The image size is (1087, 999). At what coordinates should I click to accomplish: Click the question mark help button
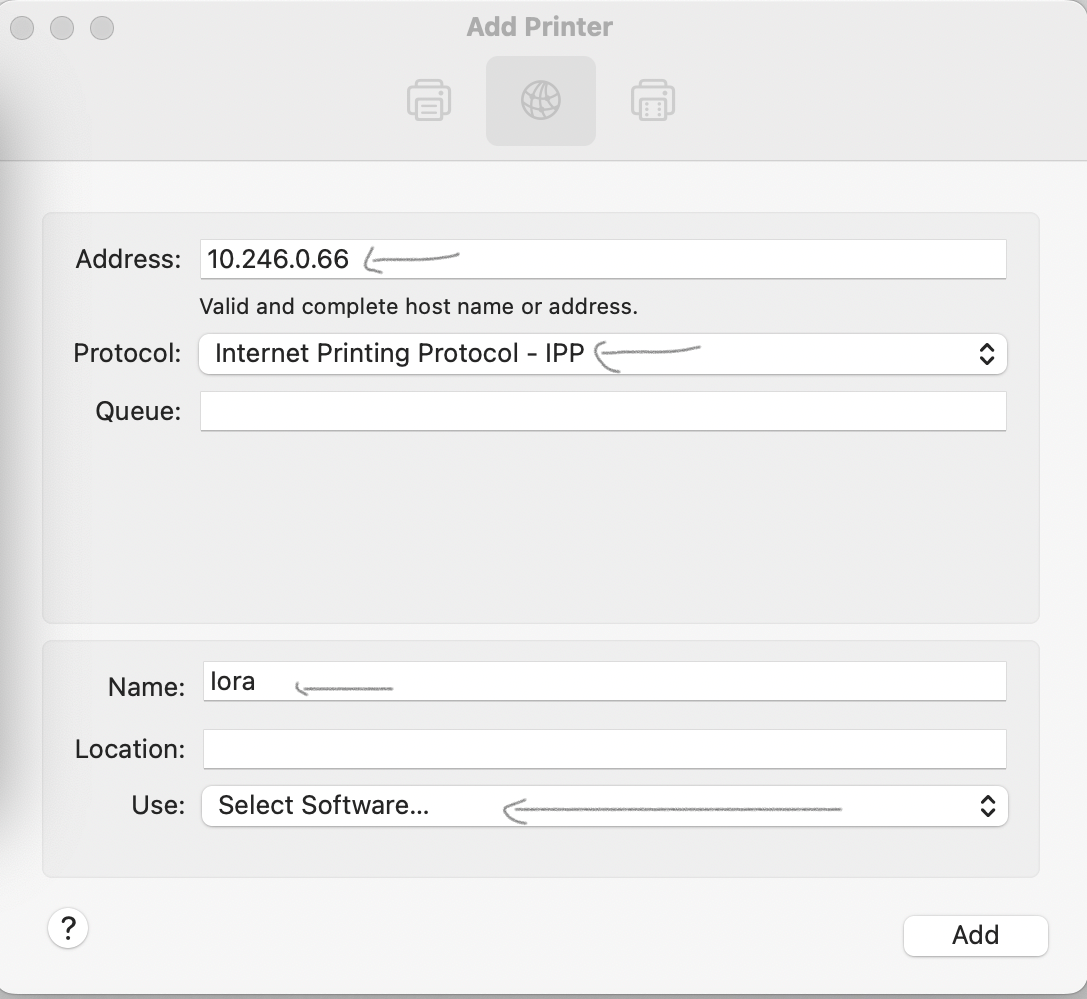click(x=68, y=928)
